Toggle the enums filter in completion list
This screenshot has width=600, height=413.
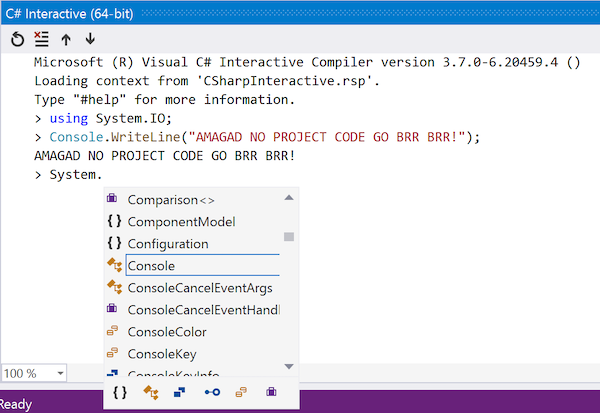(241, 392)
